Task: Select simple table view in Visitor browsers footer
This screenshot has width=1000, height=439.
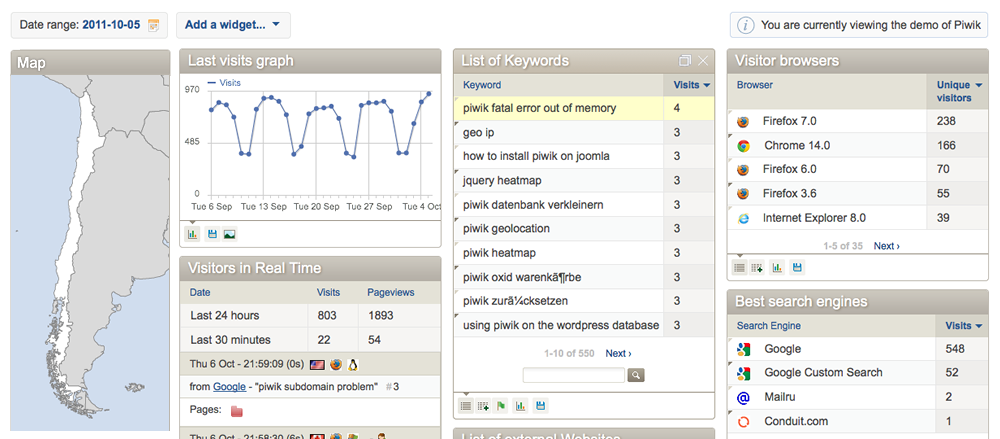Action: [739, 267]
